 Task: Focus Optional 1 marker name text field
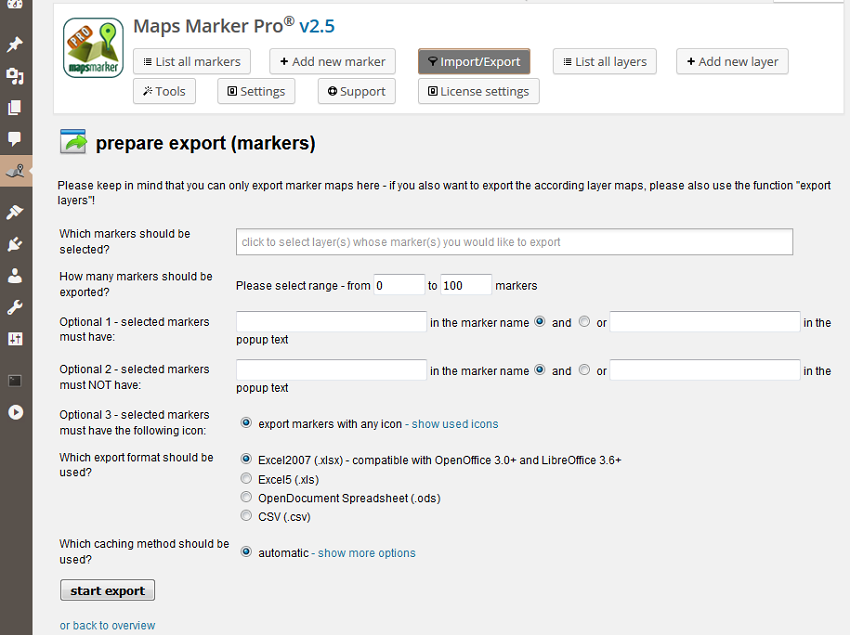coord(331,322)
